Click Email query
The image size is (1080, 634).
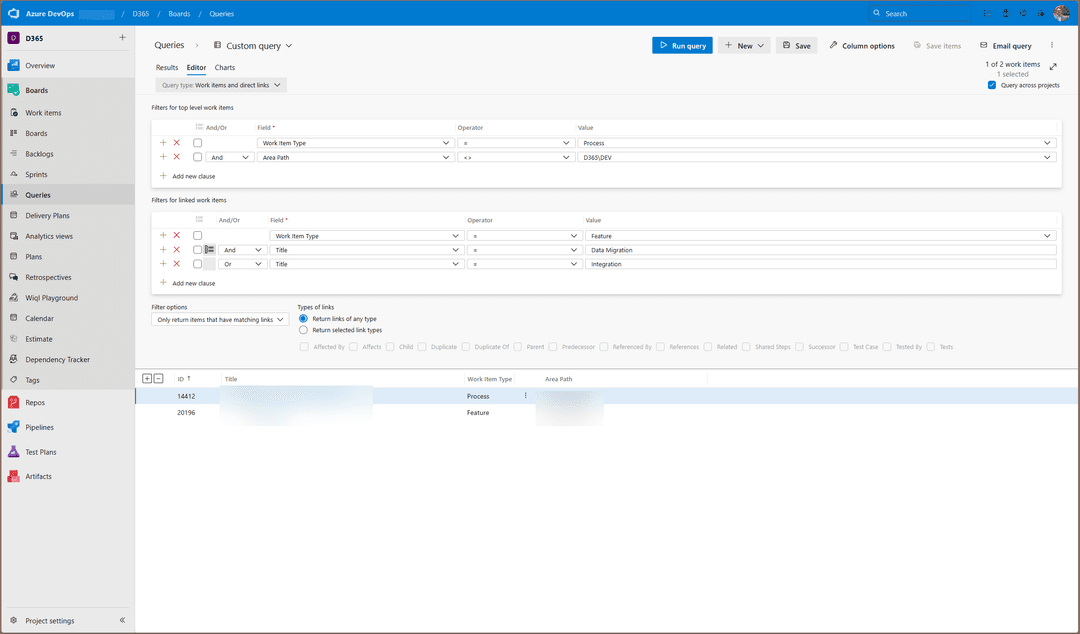pyautogui.click(x=1006, y=45)
